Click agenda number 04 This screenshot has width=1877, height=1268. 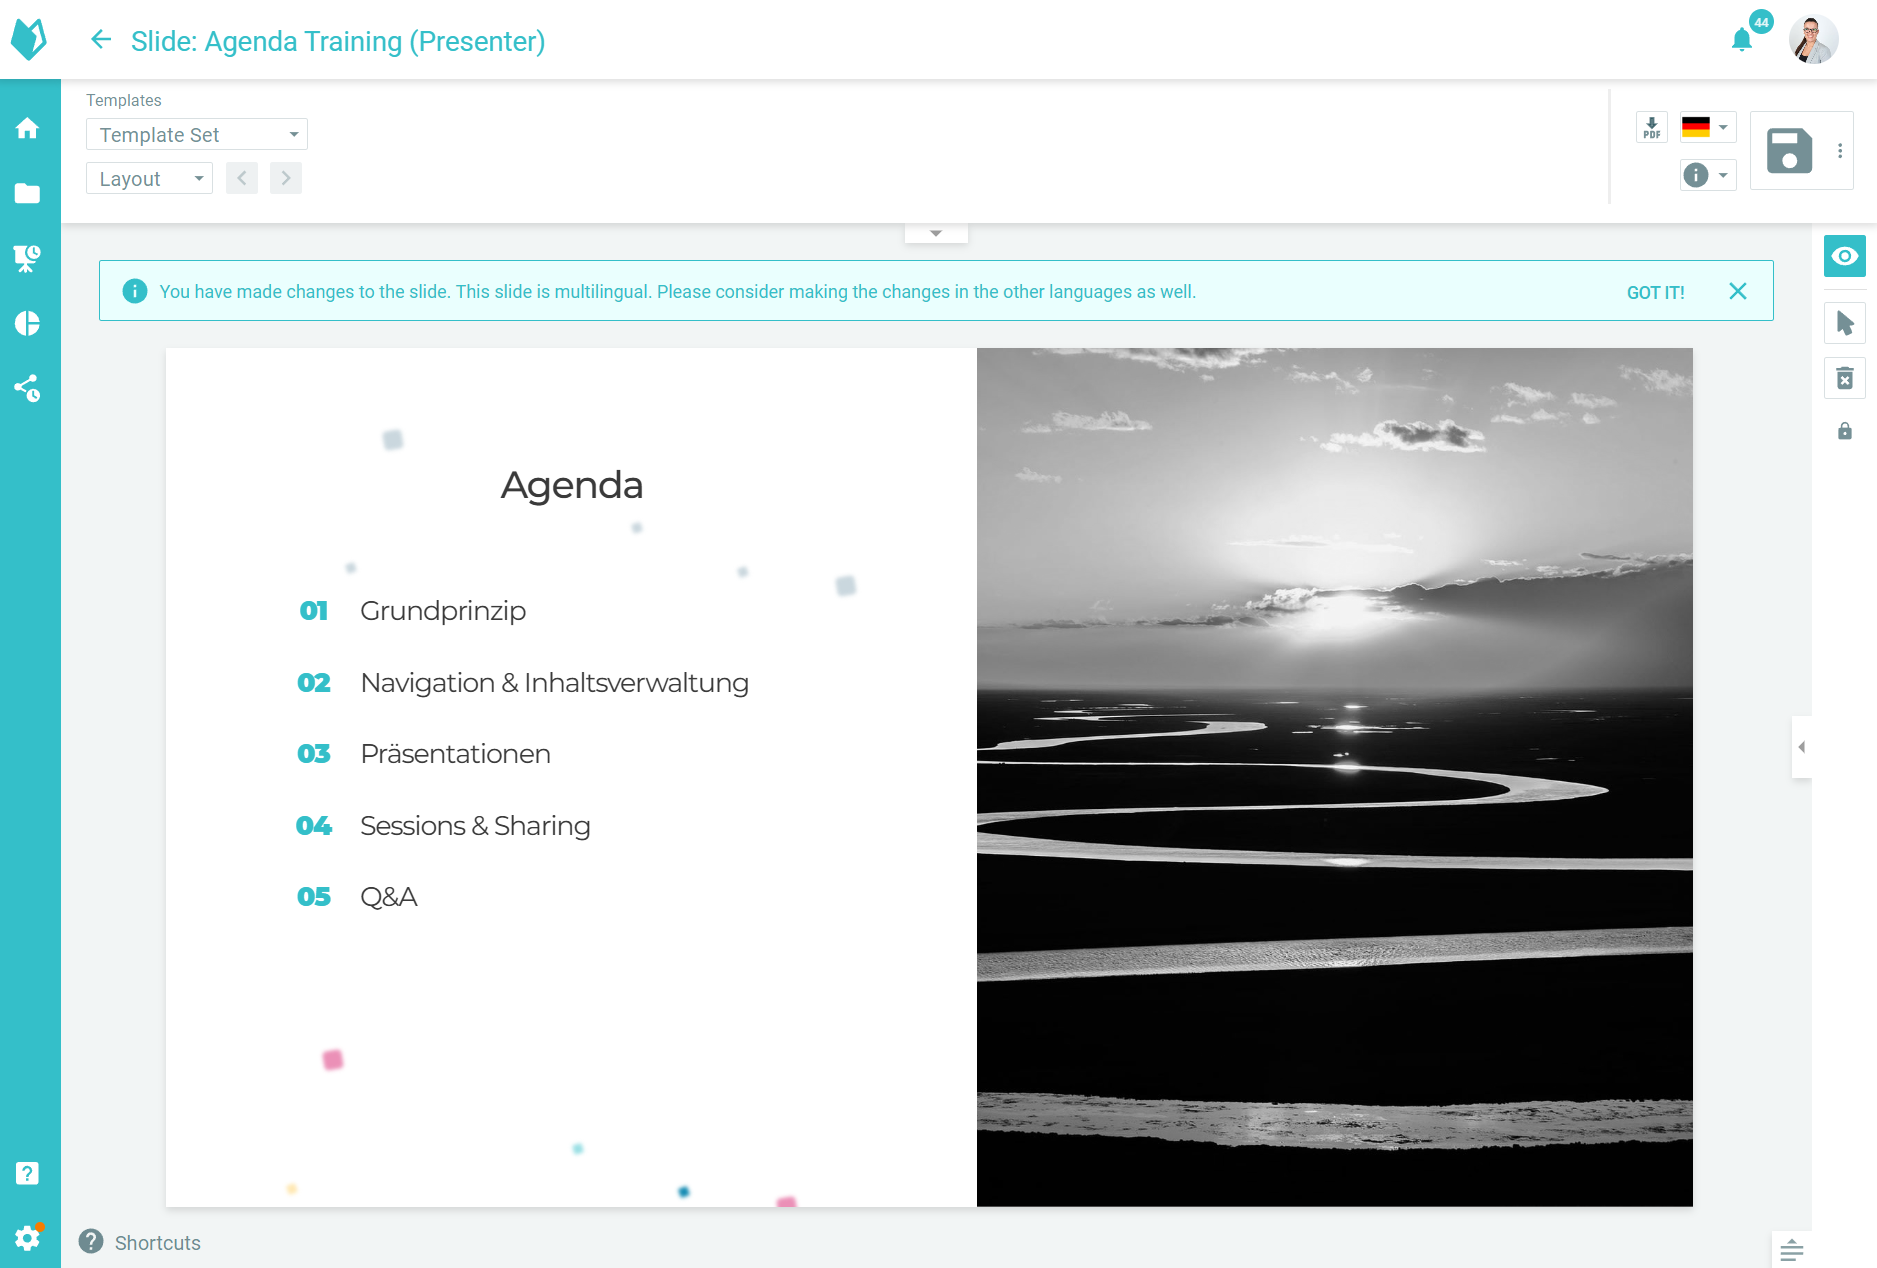(x=314, y=826)
